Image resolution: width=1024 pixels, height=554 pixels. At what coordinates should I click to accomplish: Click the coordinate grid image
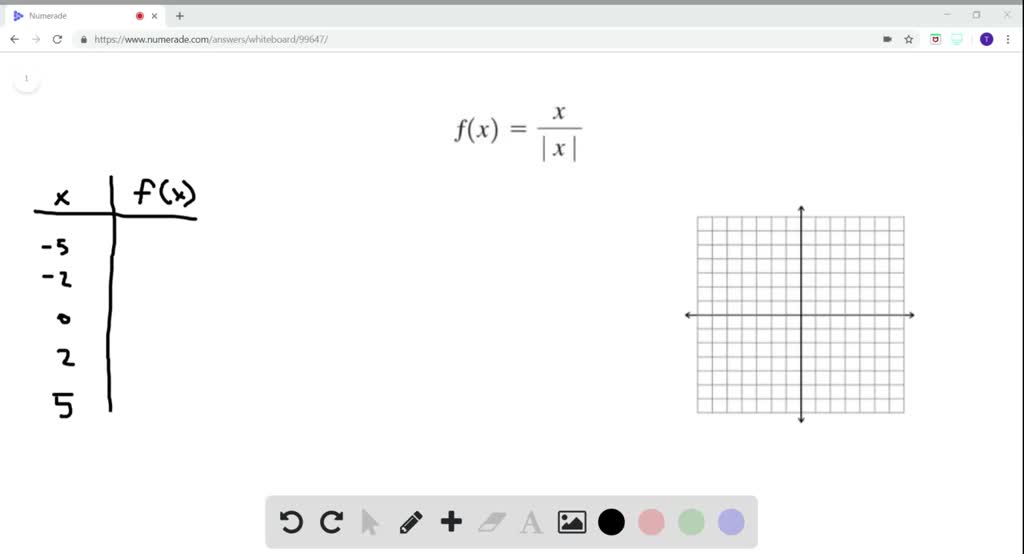pyautogui.click(x=800, y=315)
